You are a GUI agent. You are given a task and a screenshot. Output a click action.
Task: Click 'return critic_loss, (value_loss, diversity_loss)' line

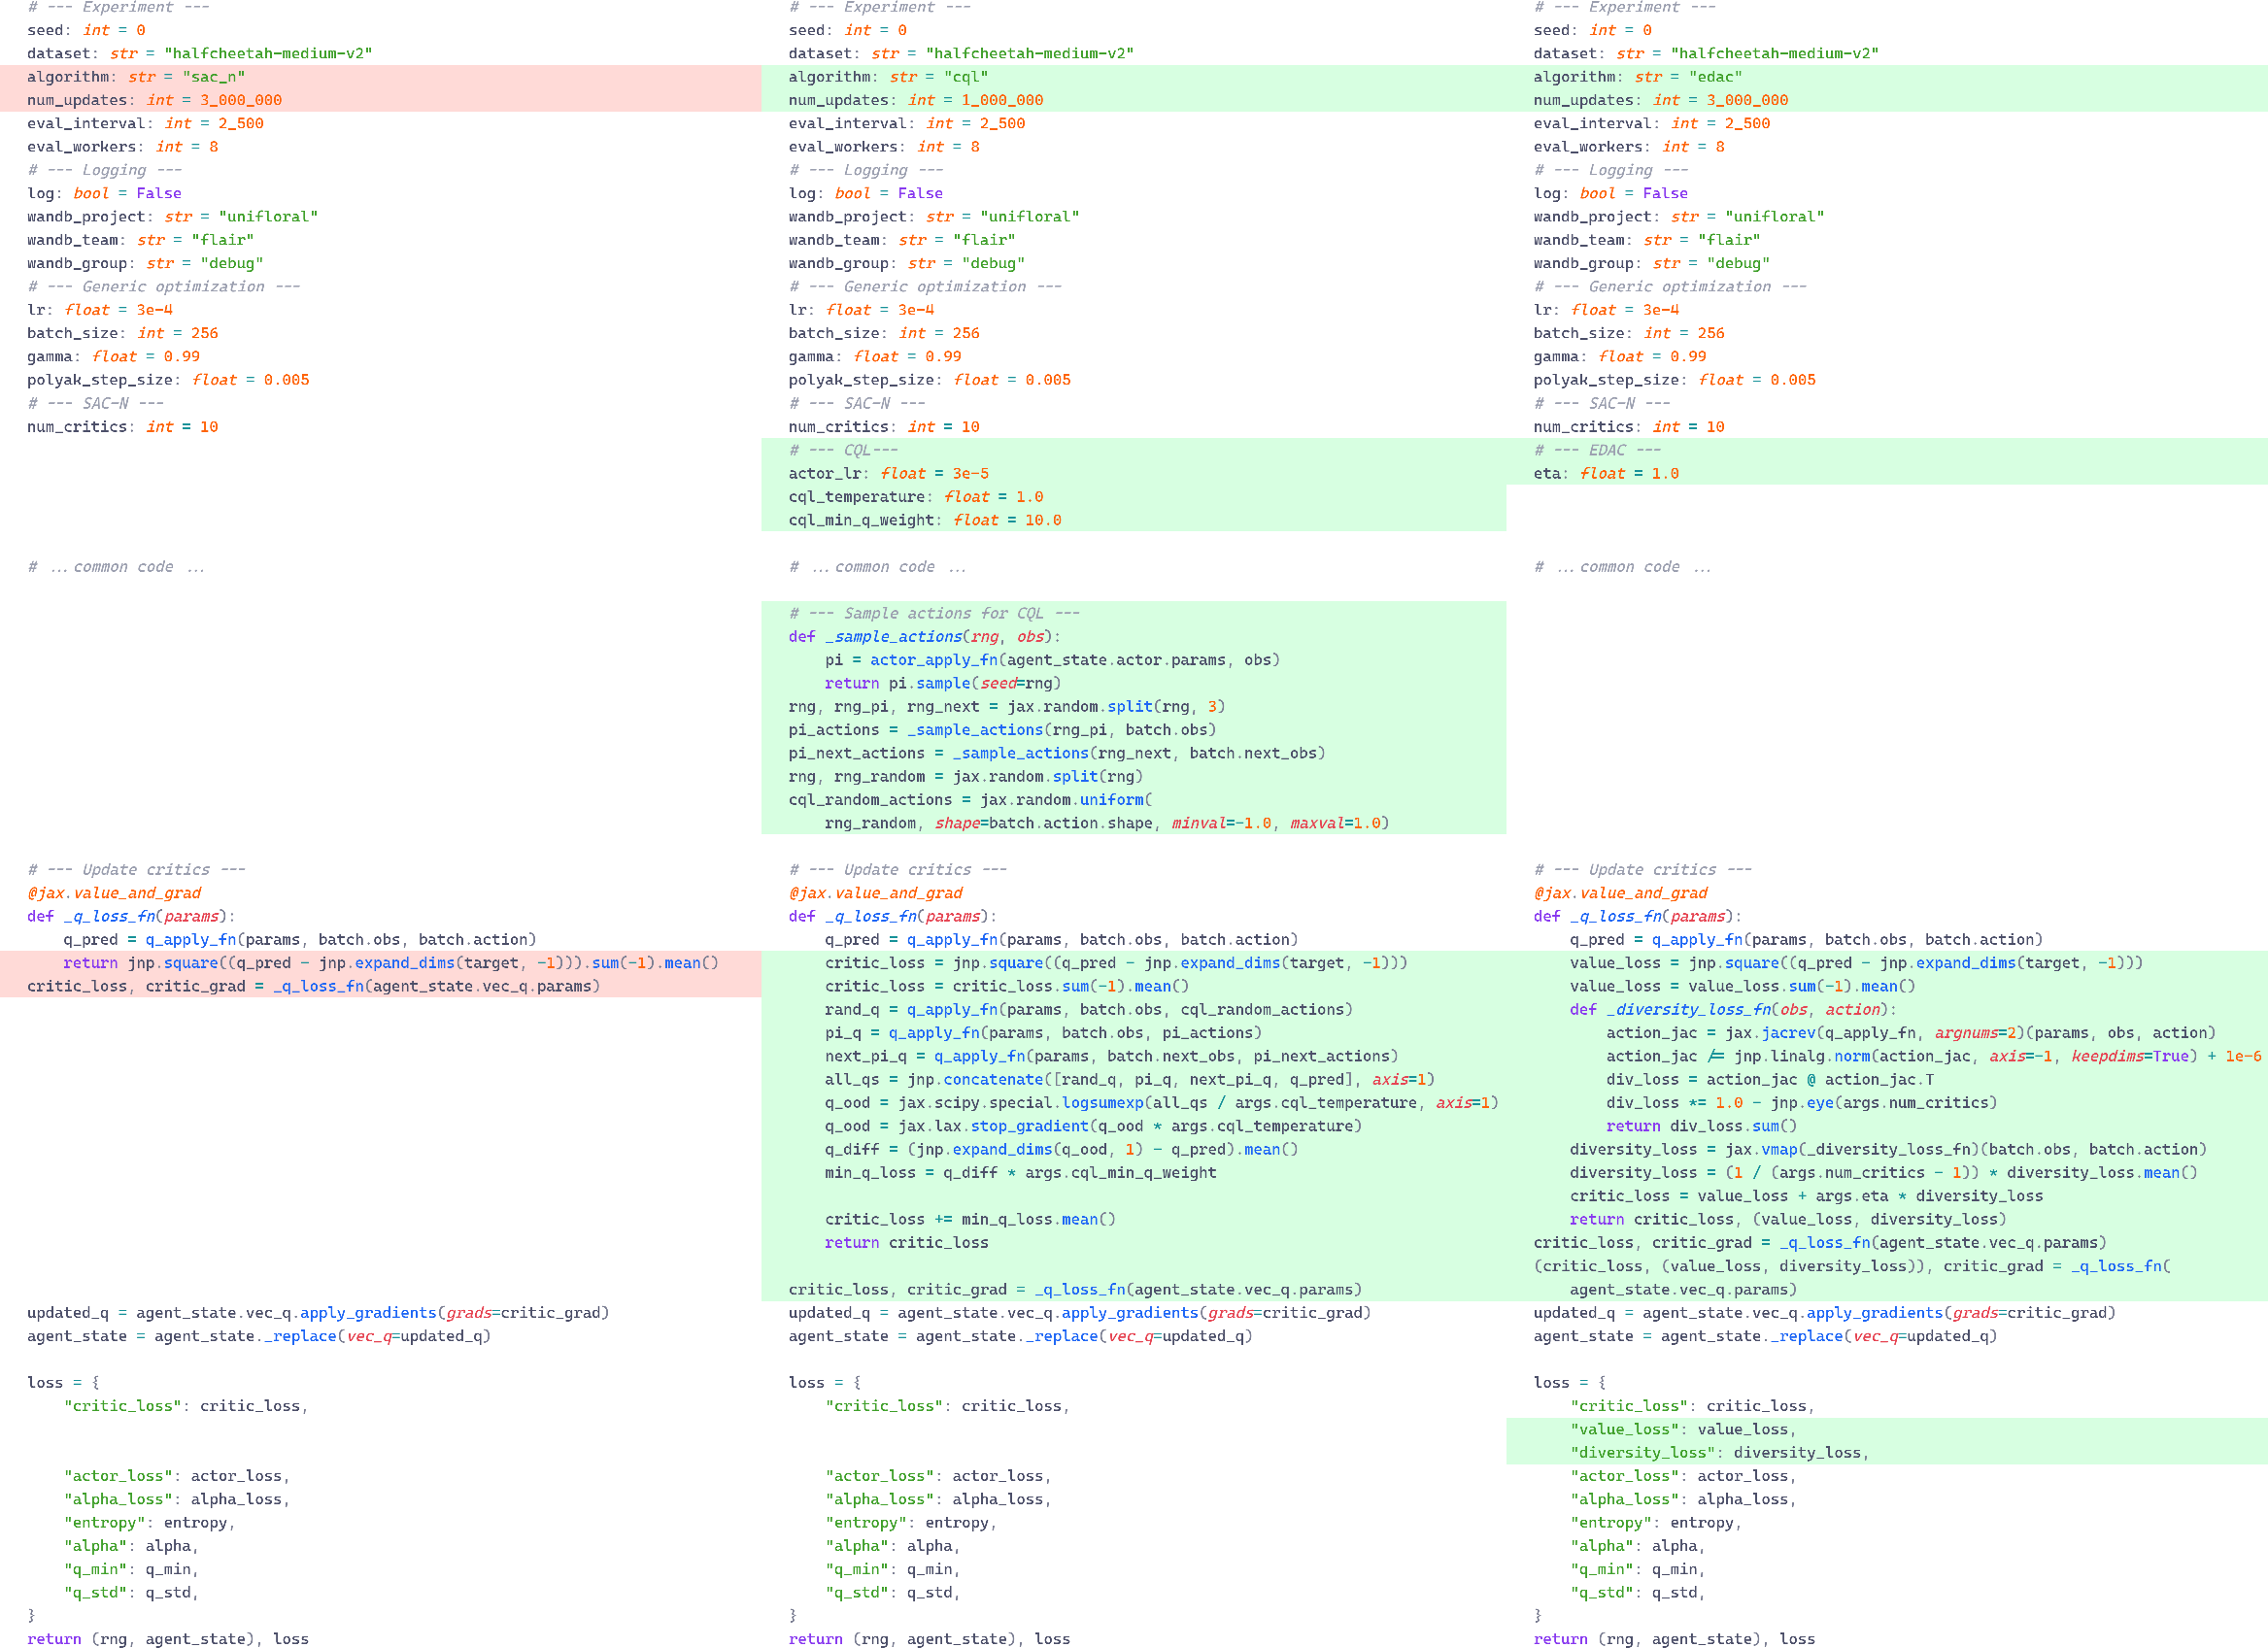(x=1787, y=1219)
